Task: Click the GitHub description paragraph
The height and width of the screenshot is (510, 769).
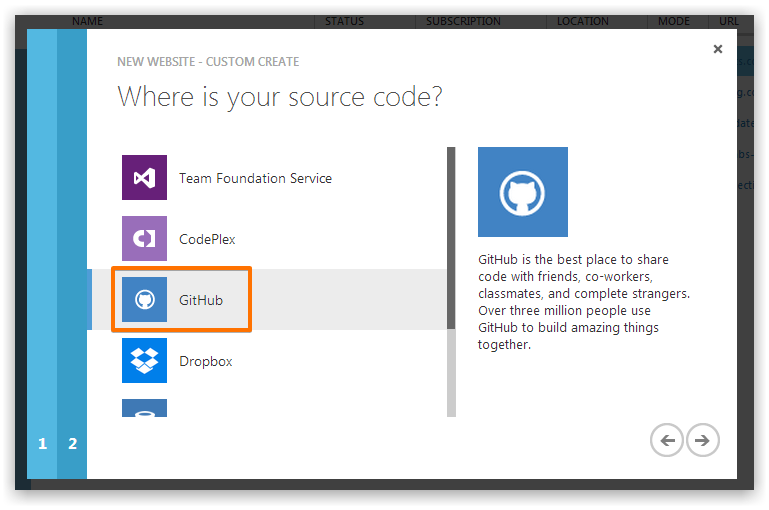Action: pyautogui.click(x=584, y=302)
